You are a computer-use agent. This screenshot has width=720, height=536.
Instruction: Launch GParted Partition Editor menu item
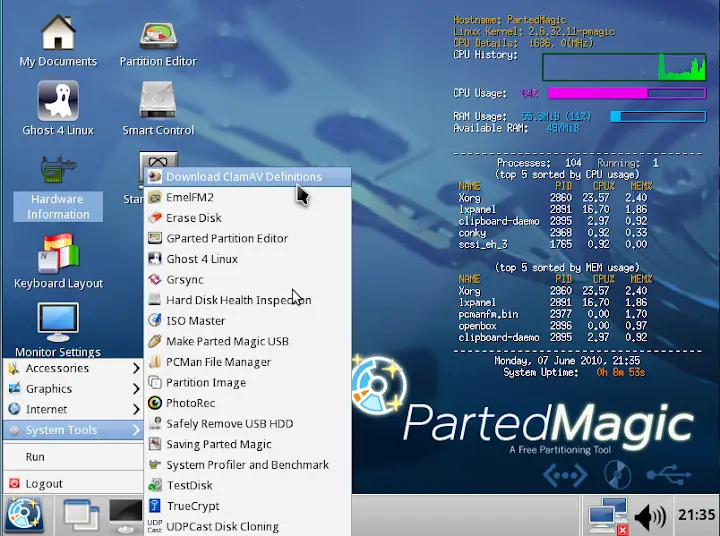pos(248,238)
